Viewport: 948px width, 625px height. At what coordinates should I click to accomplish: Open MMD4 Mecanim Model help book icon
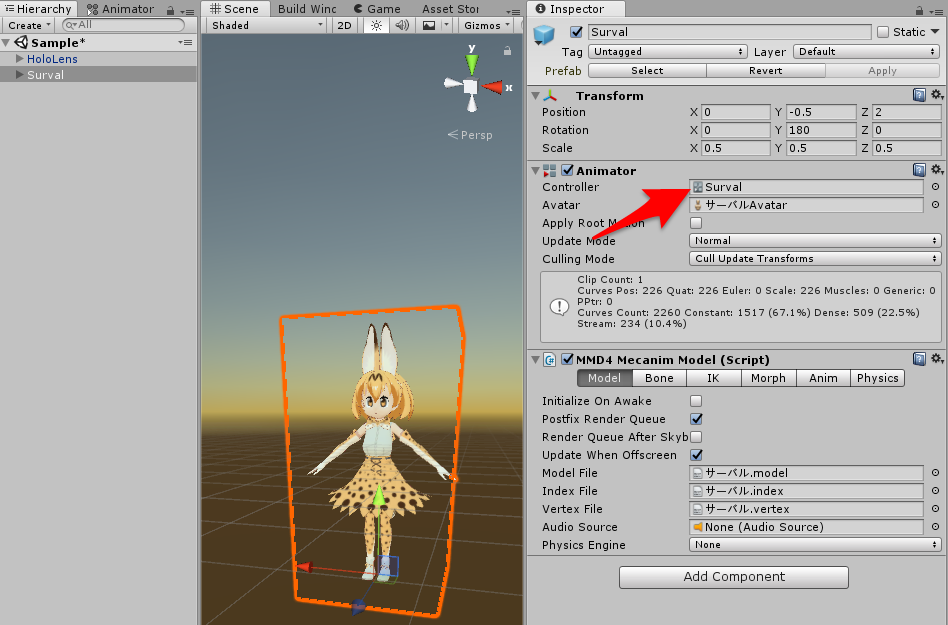(x=919, y=359)
